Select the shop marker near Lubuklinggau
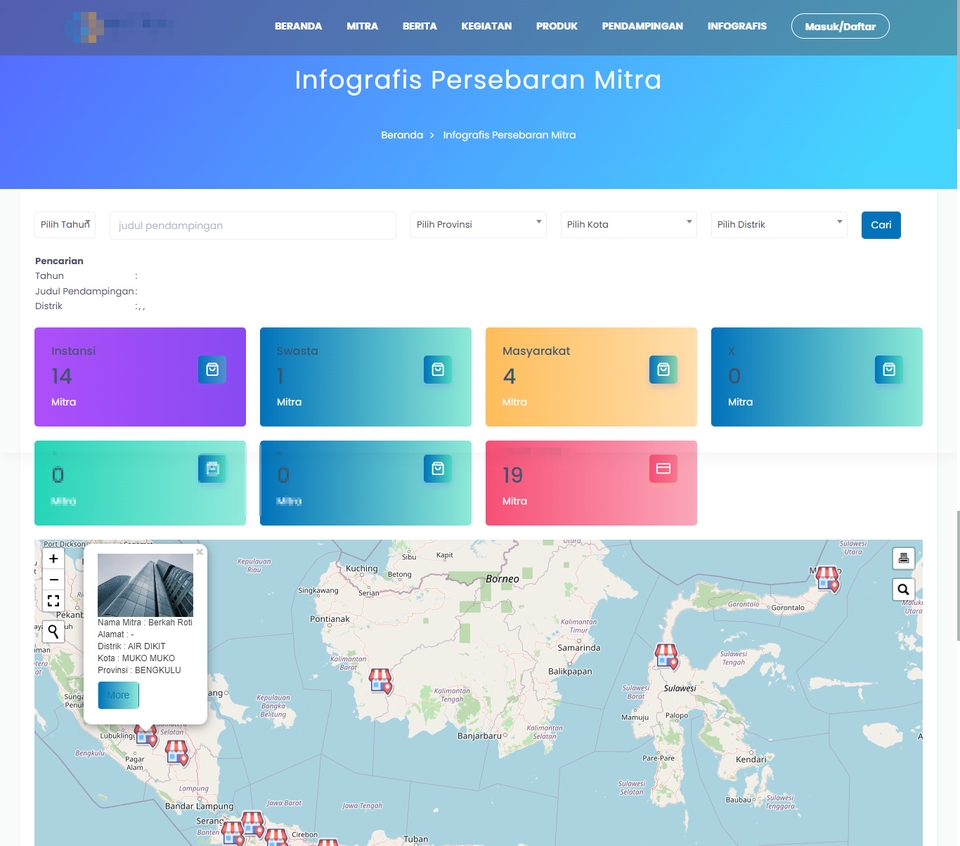The width and height of the screenshot is (960, 846). click(x=146, y=734)
